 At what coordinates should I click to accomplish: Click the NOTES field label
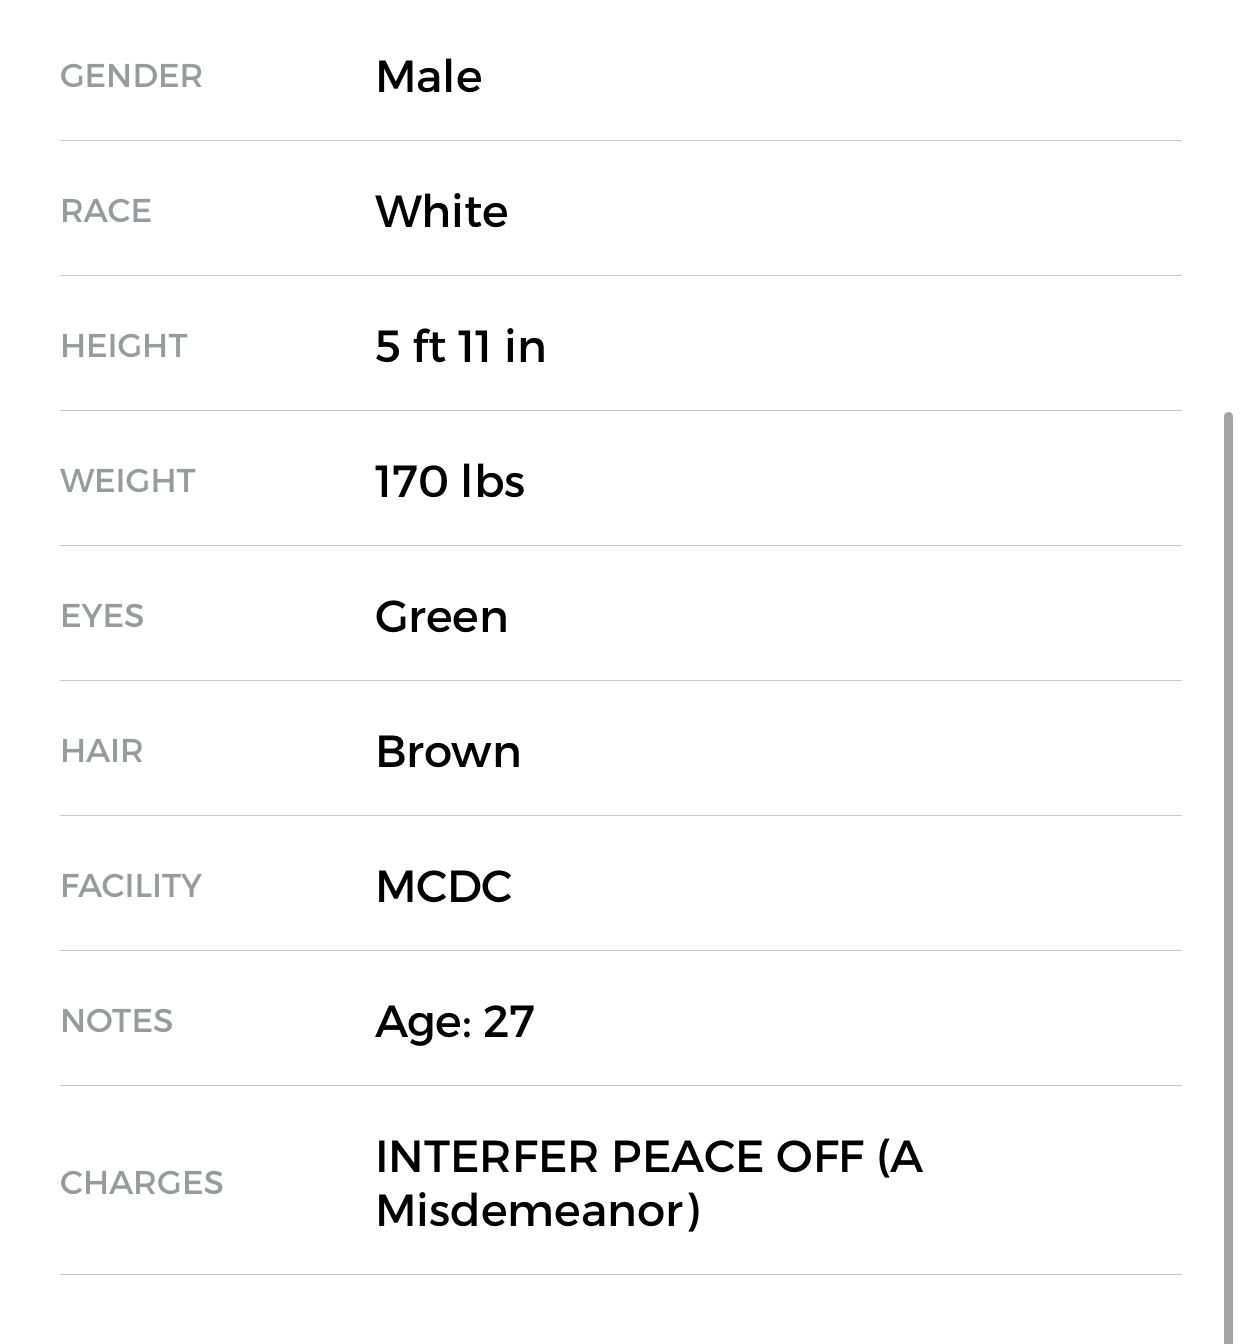[117, 1021]
